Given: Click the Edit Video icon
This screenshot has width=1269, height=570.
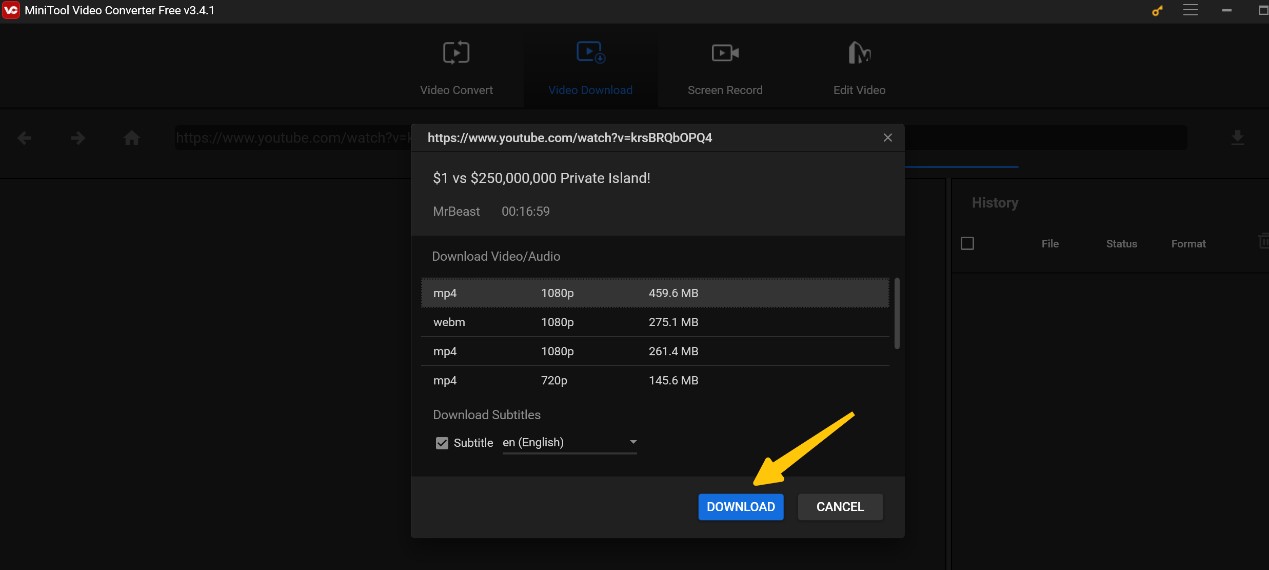Looking at the screenshot, I should coord(859,52).
